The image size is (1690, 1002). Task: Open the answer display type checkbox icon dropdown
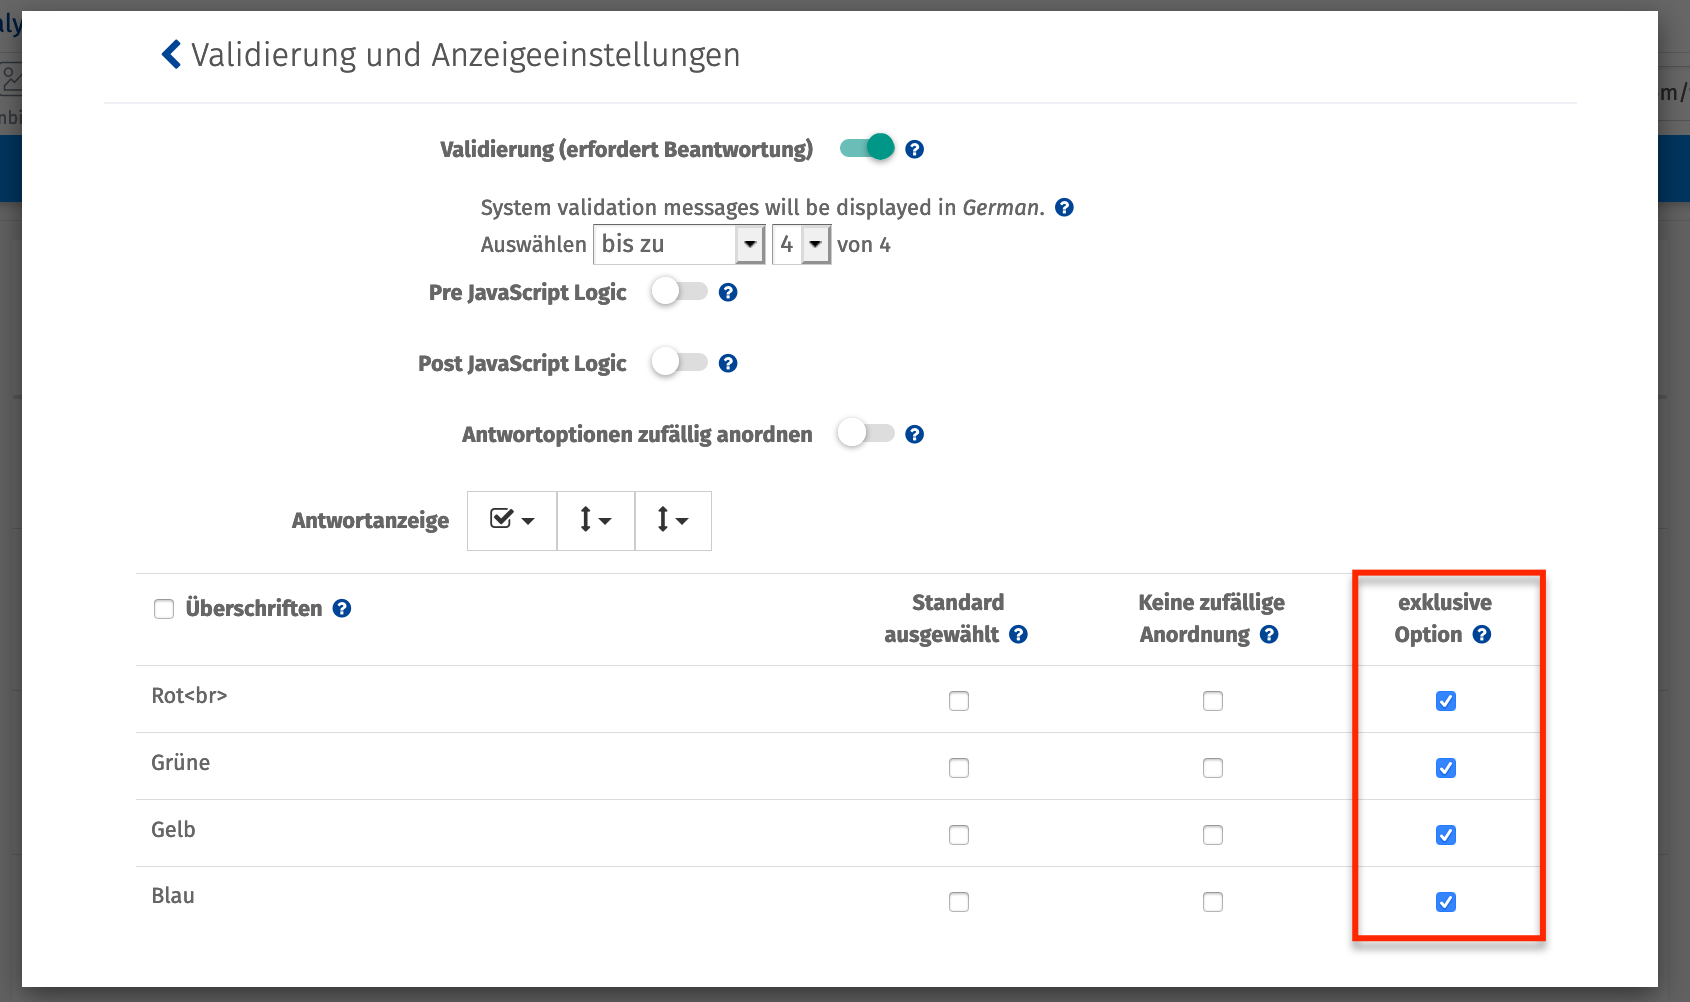pyautogui.click(x=511, y=520)
